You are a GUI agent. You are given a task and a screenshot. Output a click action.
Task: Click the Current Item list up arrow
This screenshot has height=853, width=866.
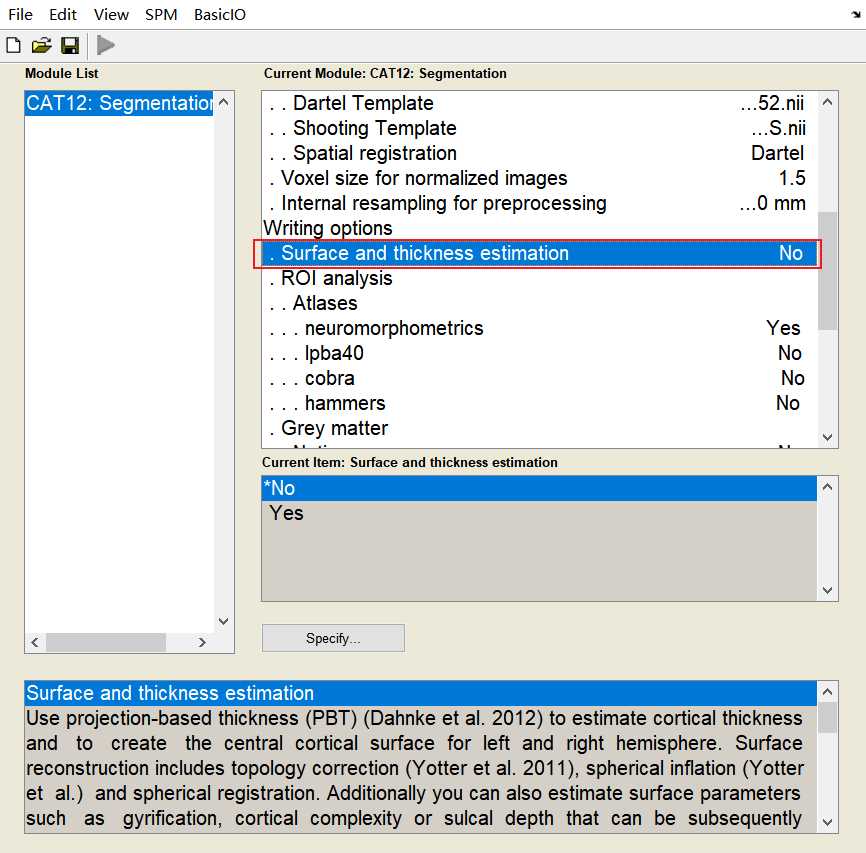point(827,487)
